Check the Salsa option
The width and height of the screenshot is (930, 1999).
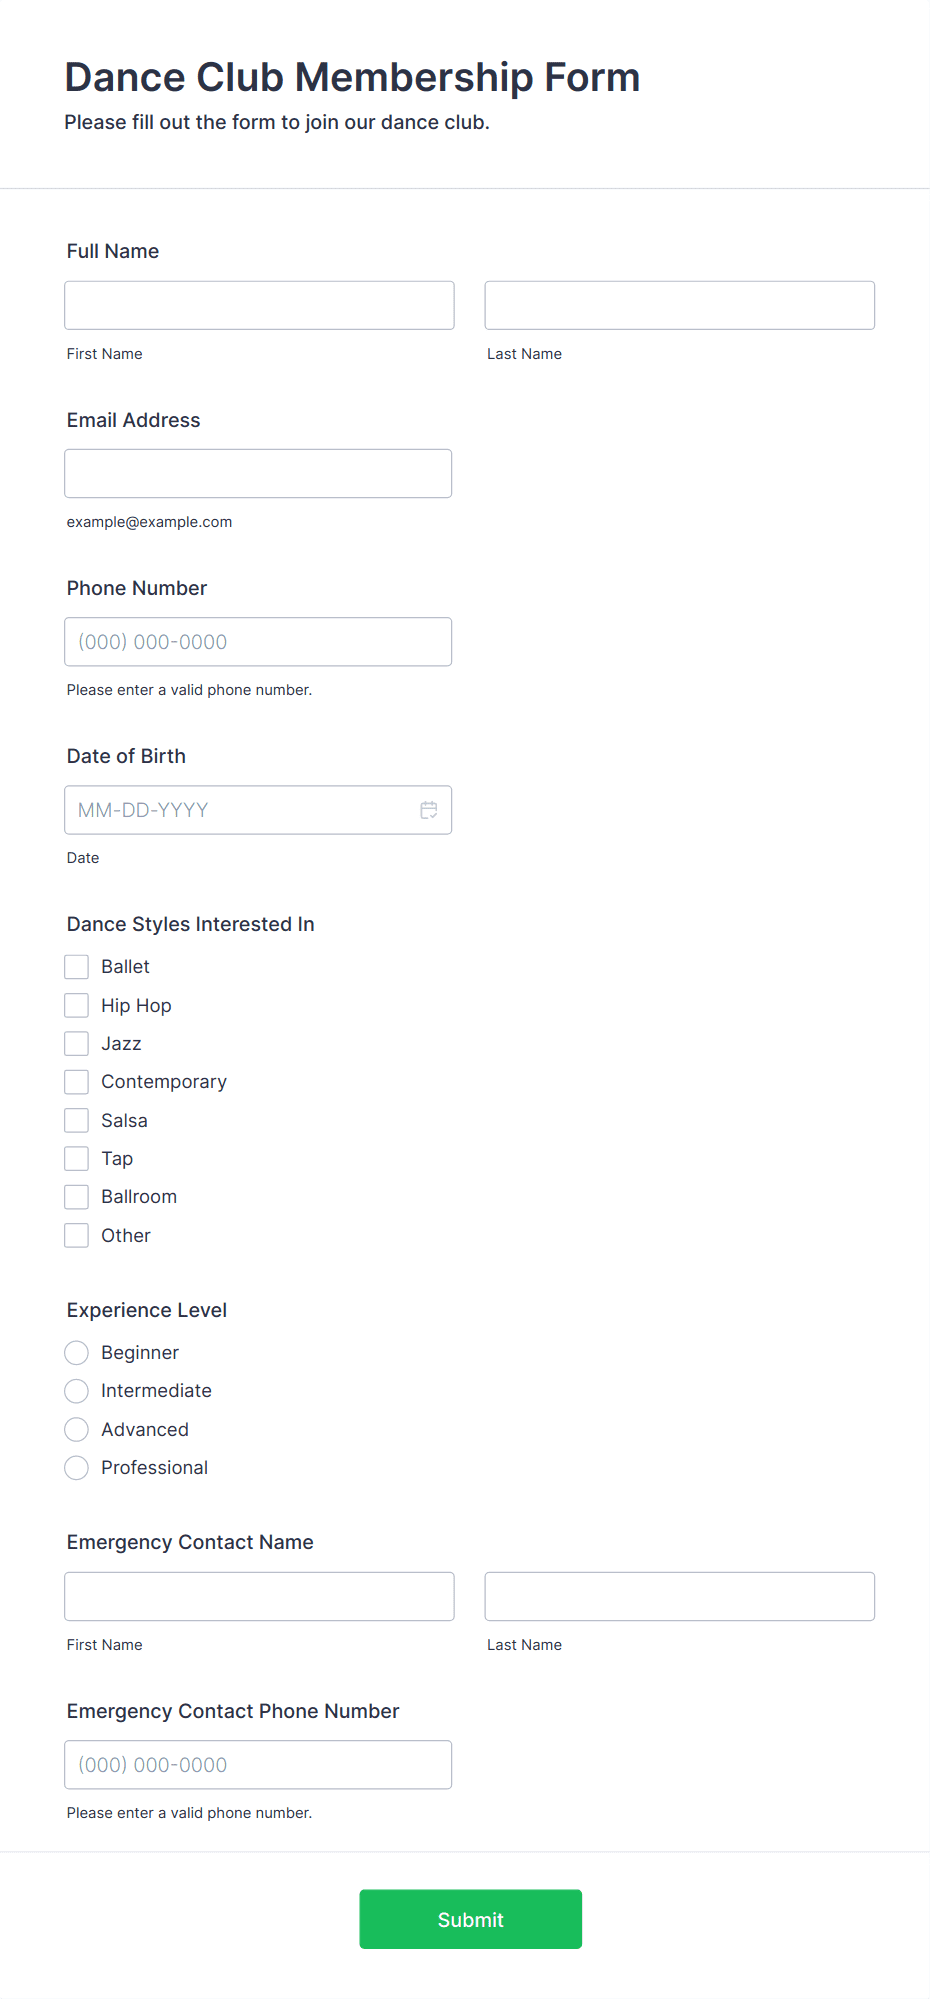pyautogui.click(x=76, y=1120)
